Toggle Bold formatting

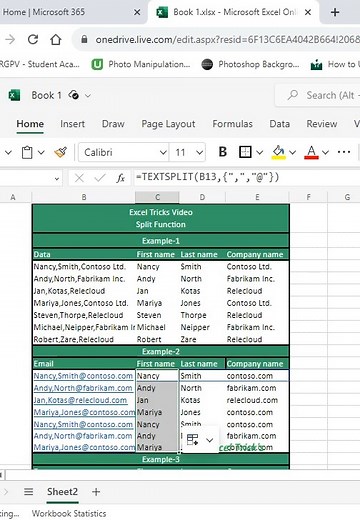coord(223,152)
